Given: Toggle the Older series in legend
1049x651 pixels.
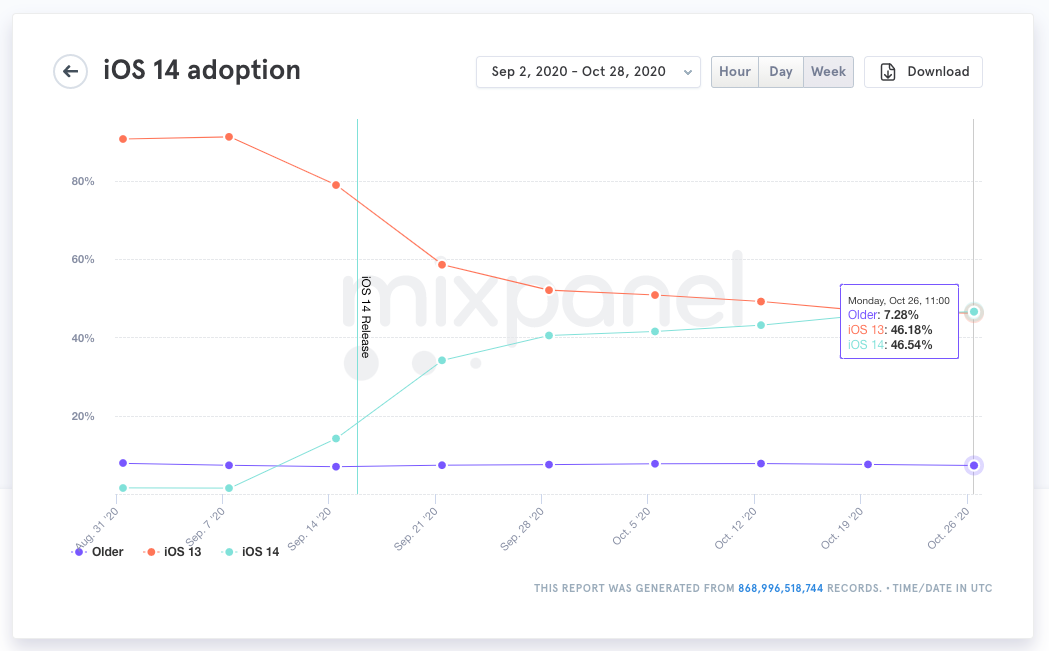Looking at the screenshot, I should [x=100, y=552].
